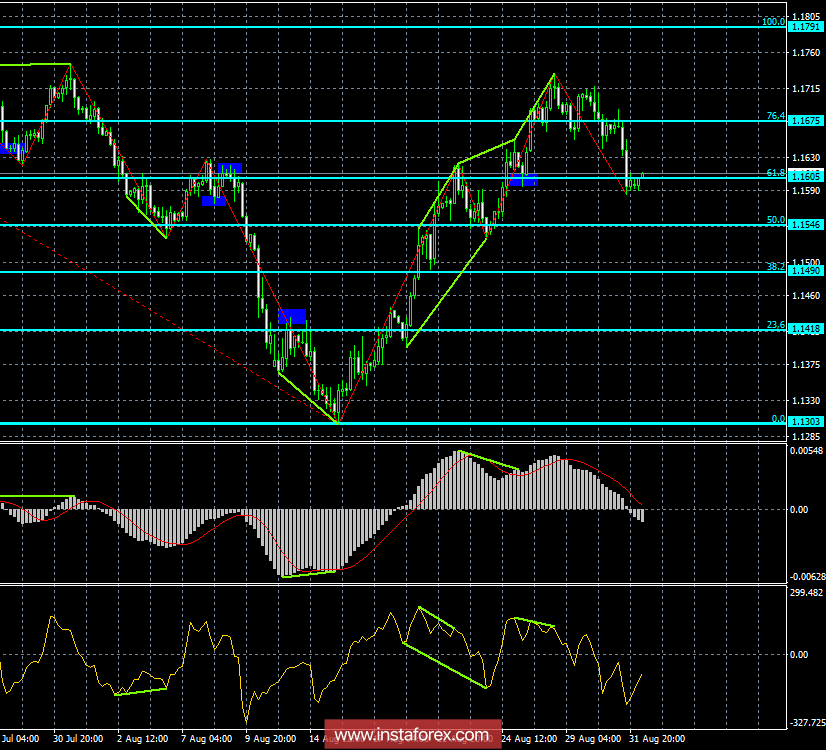The height and width of the screenshot is (750, 826).
Task: Click the 61.8 Fibonacci level label
Action: pos(775,173)
